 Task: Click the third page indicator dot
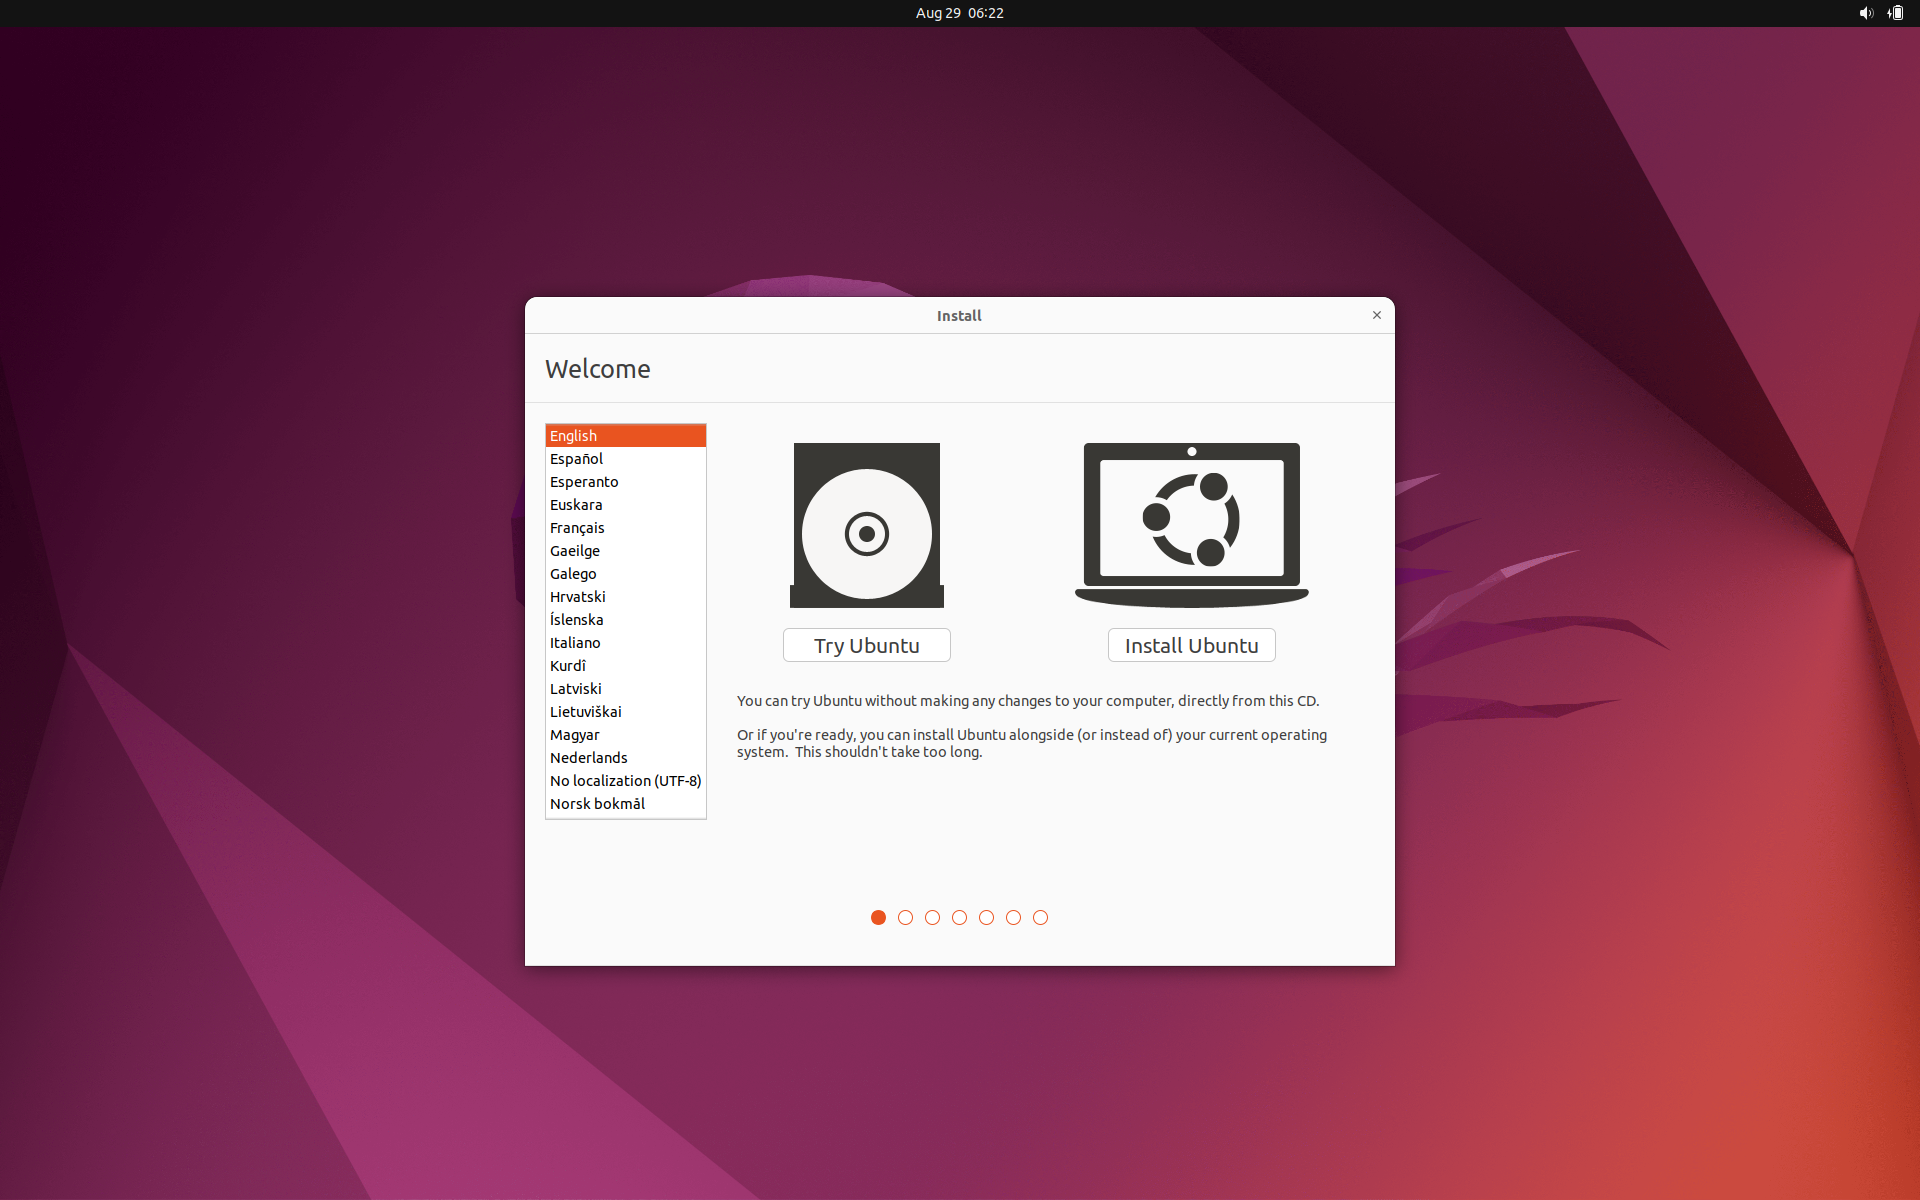click(x=932, y=917)
